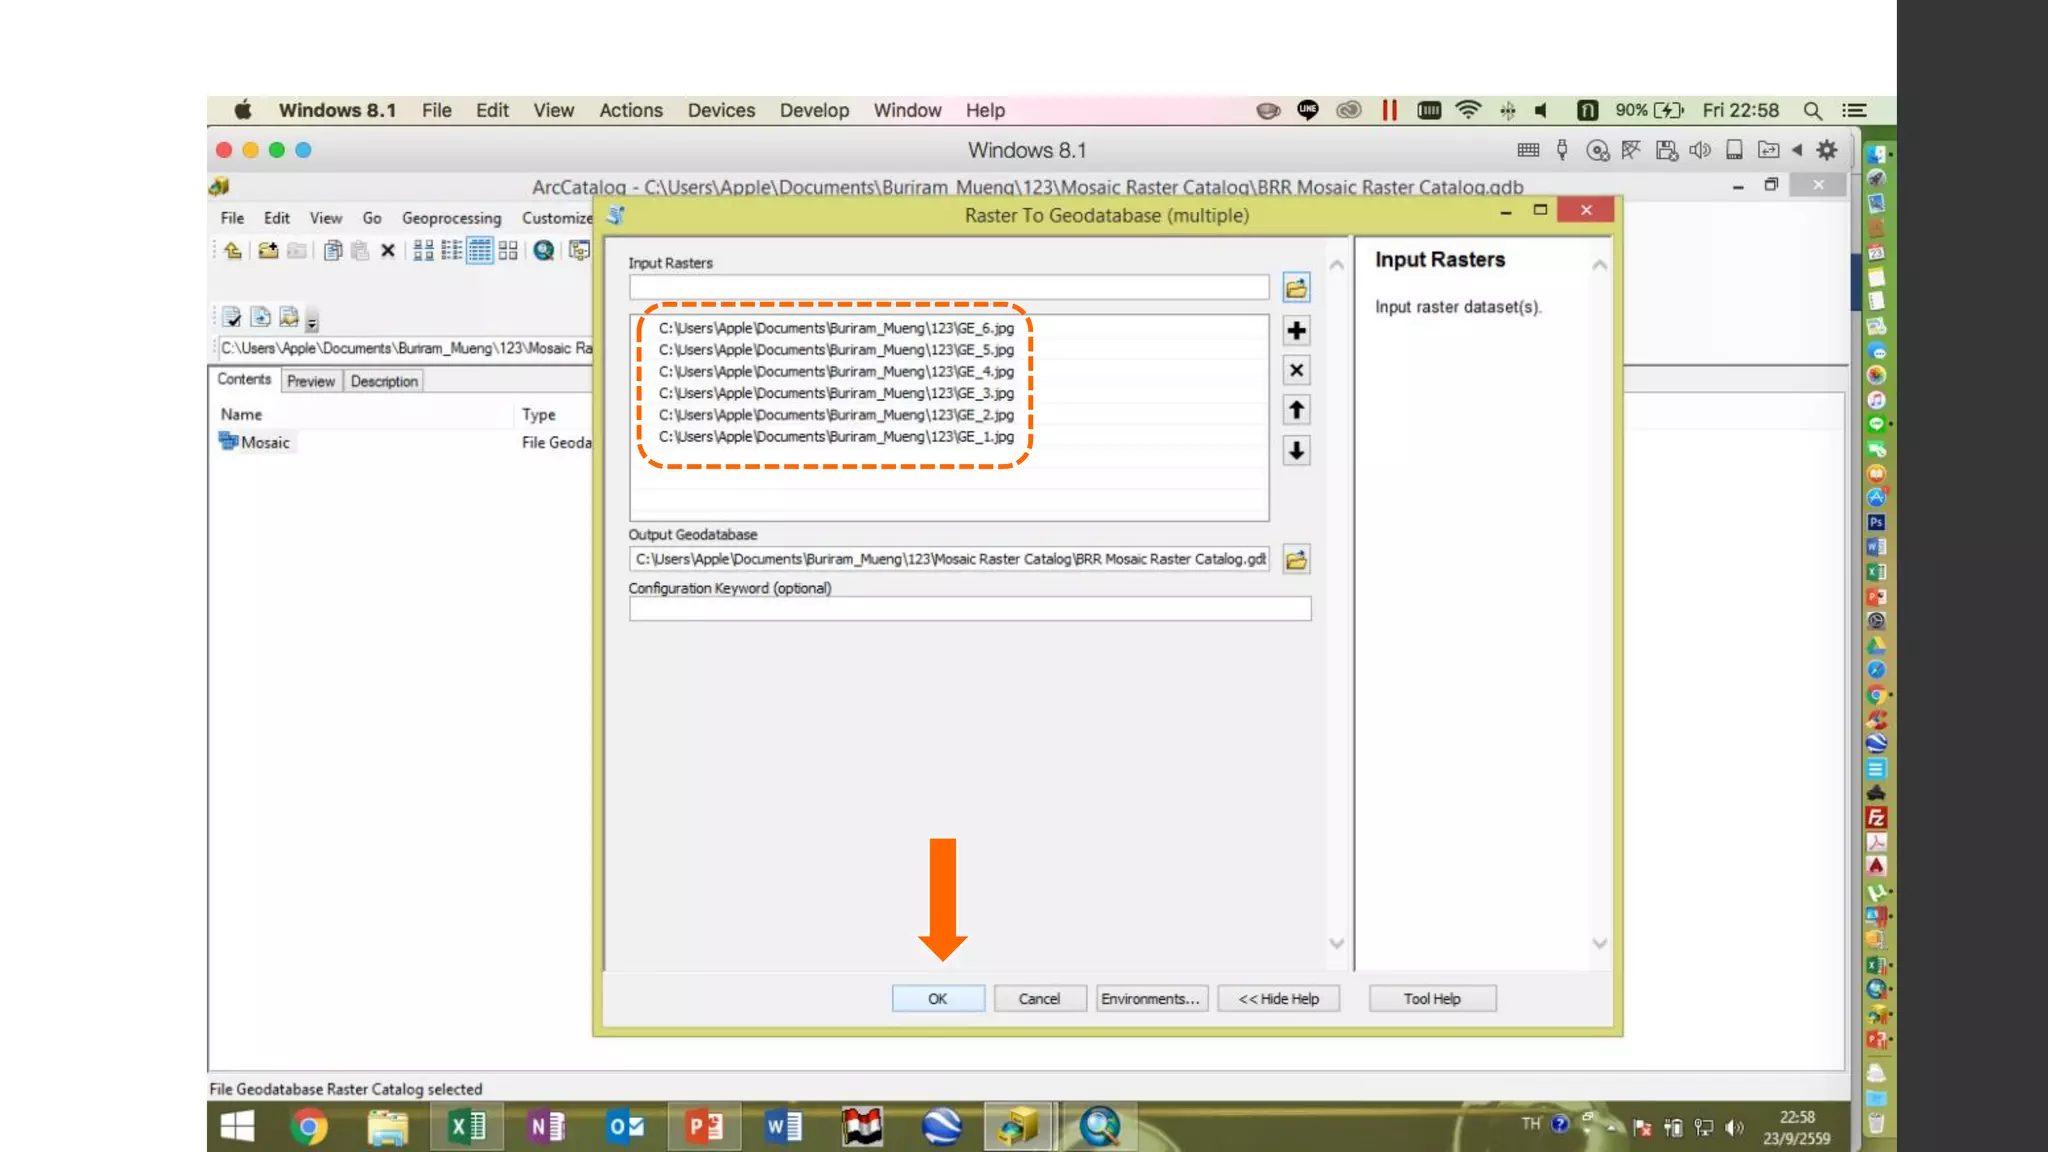This screenshot has height=1152, width=2048.
Task: Browse for Output Geodatabase folder icon
Action: (1296, 559)
